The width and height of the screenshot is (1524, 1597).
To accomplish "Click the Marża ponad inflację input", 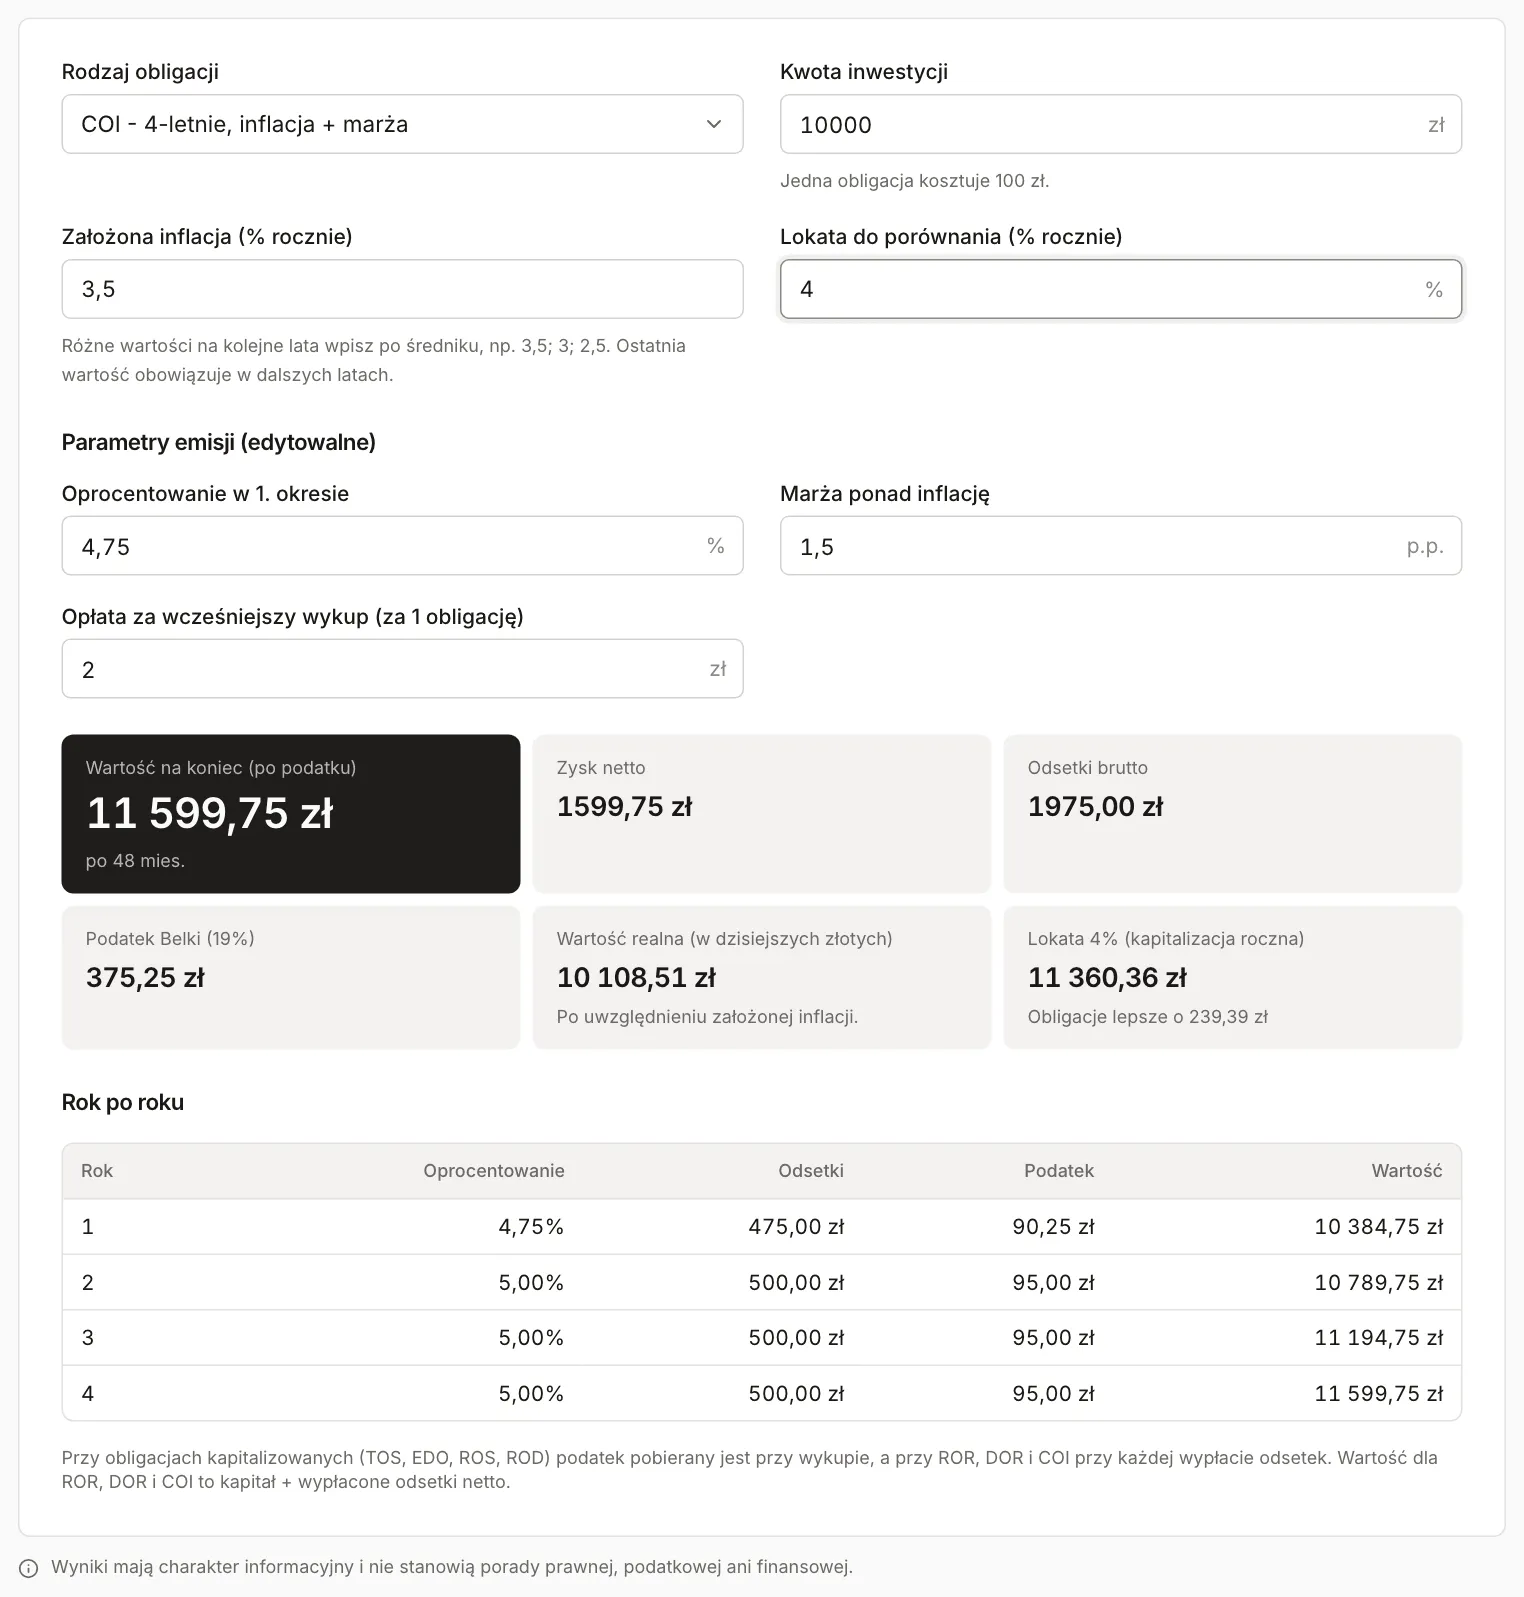I will (1121, 546).
